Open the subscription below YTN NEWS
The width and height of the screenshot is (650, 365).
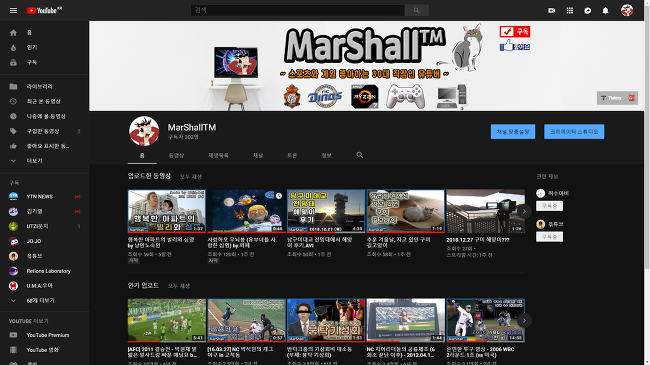click(x=44, y=211)
